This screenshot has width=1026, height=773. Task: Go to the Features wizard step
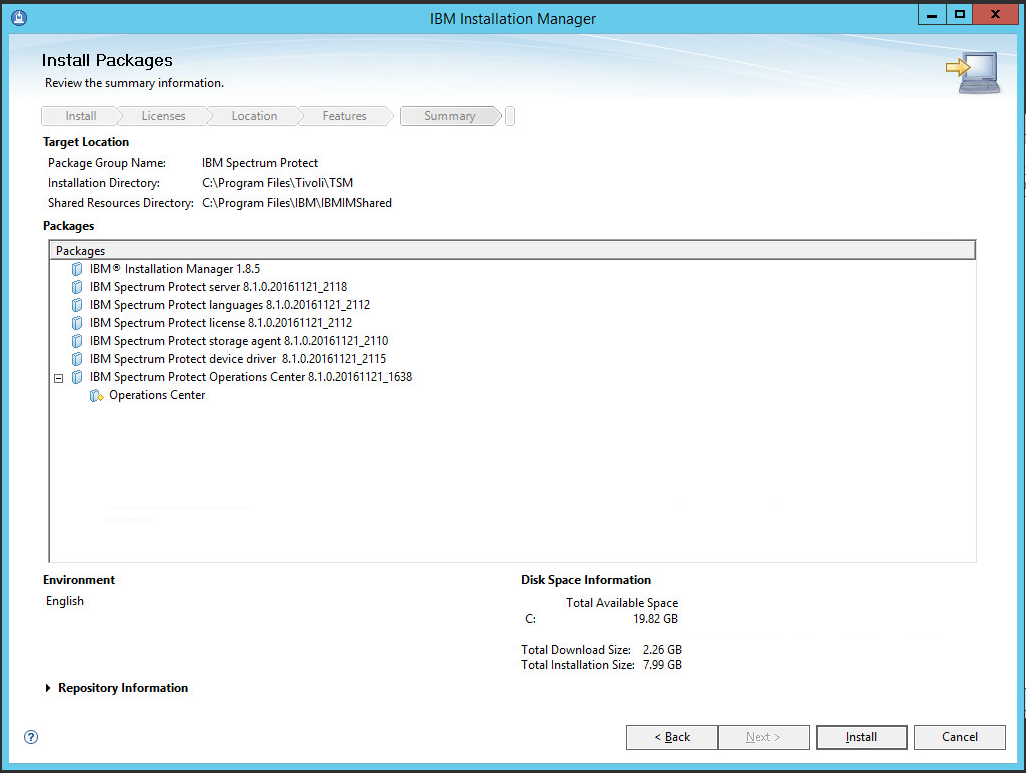(x=344, y=116)
